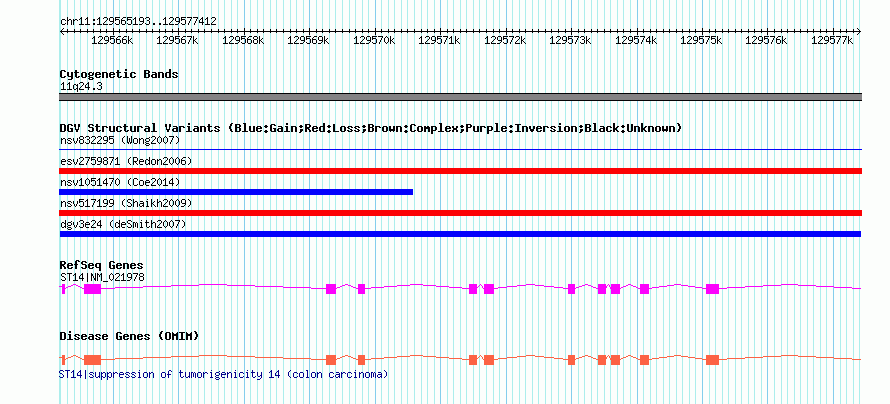890x404 pixels.
Task: Click ruler position 129574k
Action: 636,40
